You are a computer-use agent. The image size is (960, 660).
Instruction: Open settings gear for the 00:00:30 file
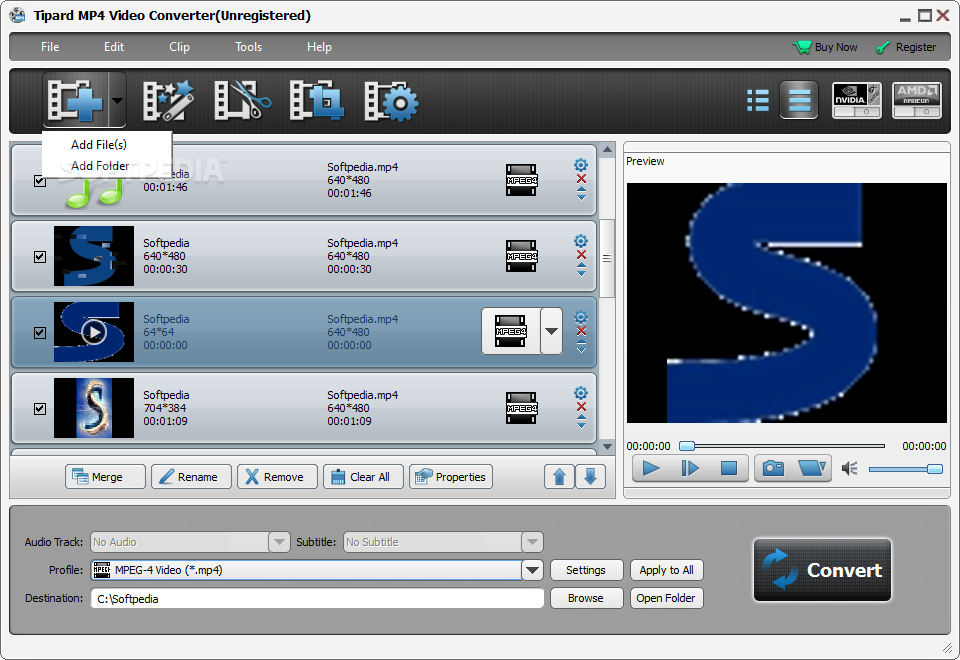pyautogui.click(x=581, y=241)
